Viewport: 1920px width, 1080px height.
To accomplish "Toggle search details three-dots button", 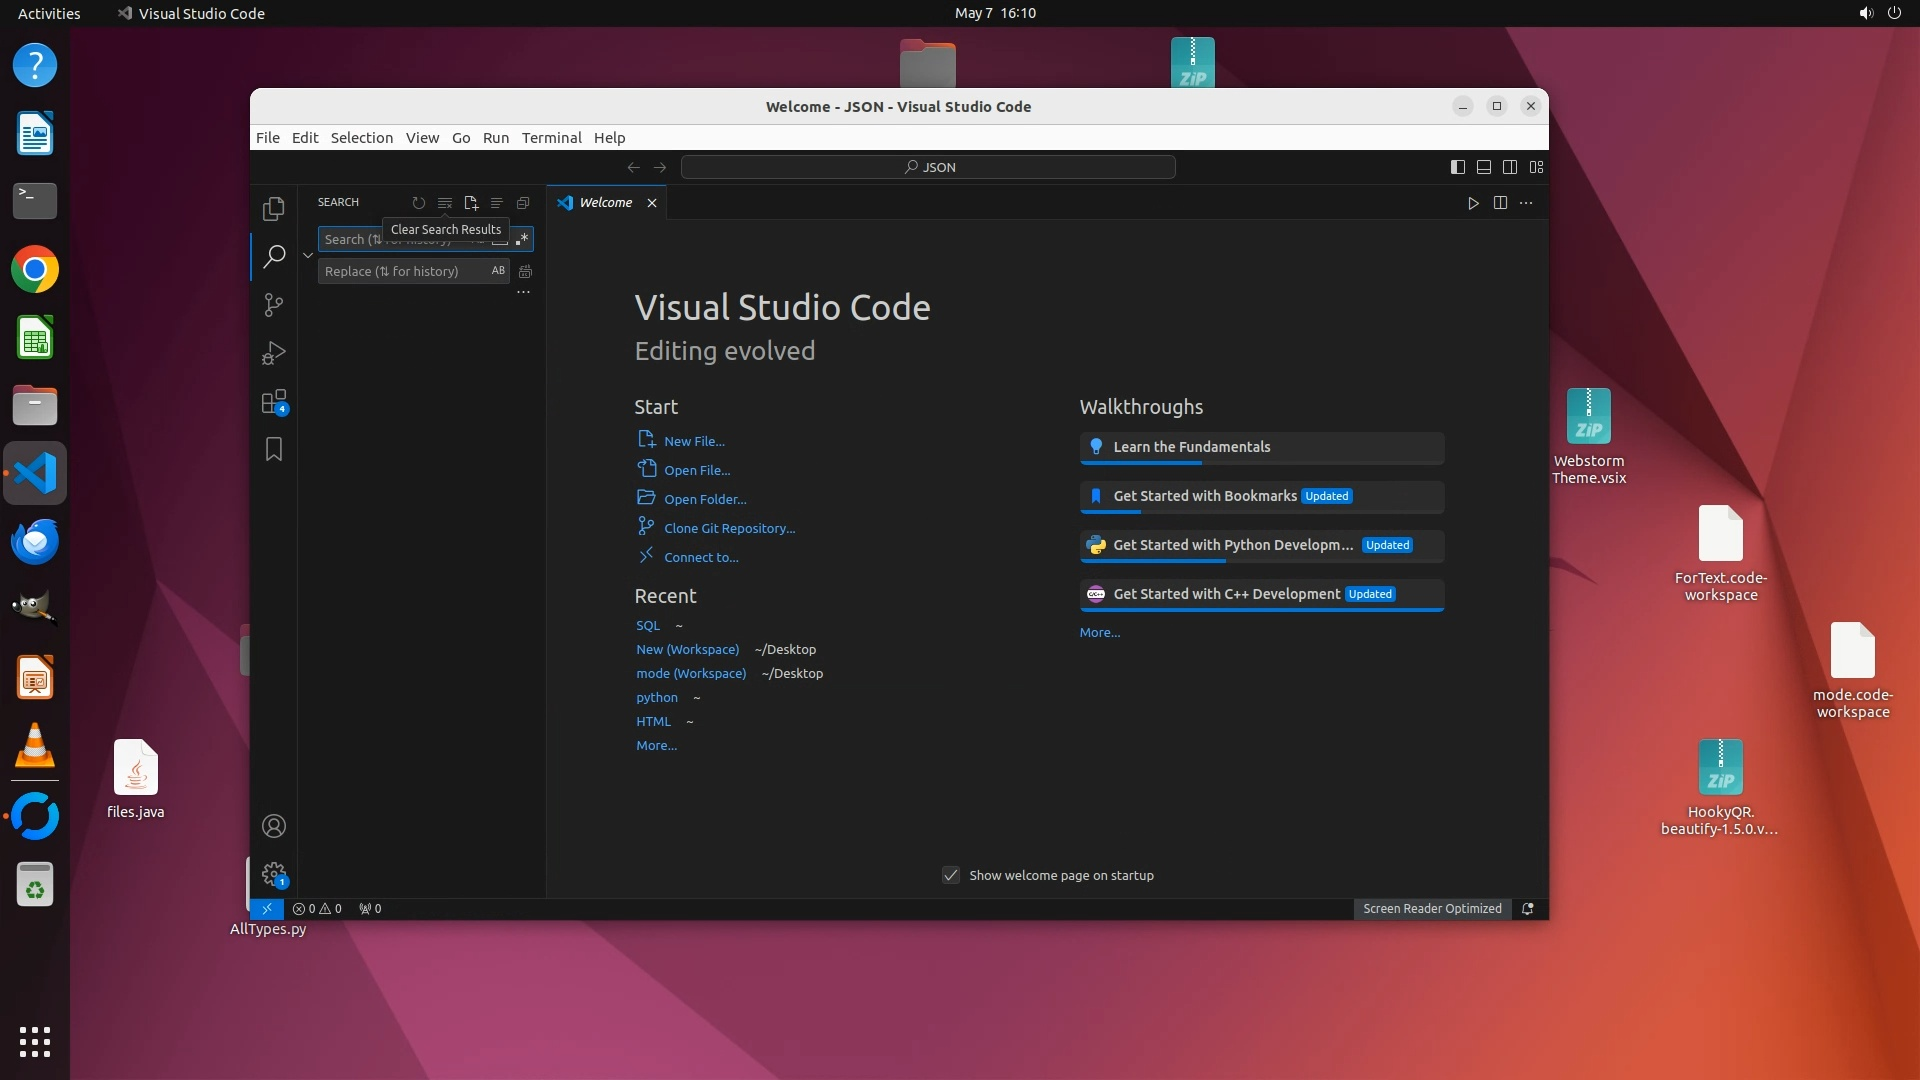I will (x=523, y=292).
